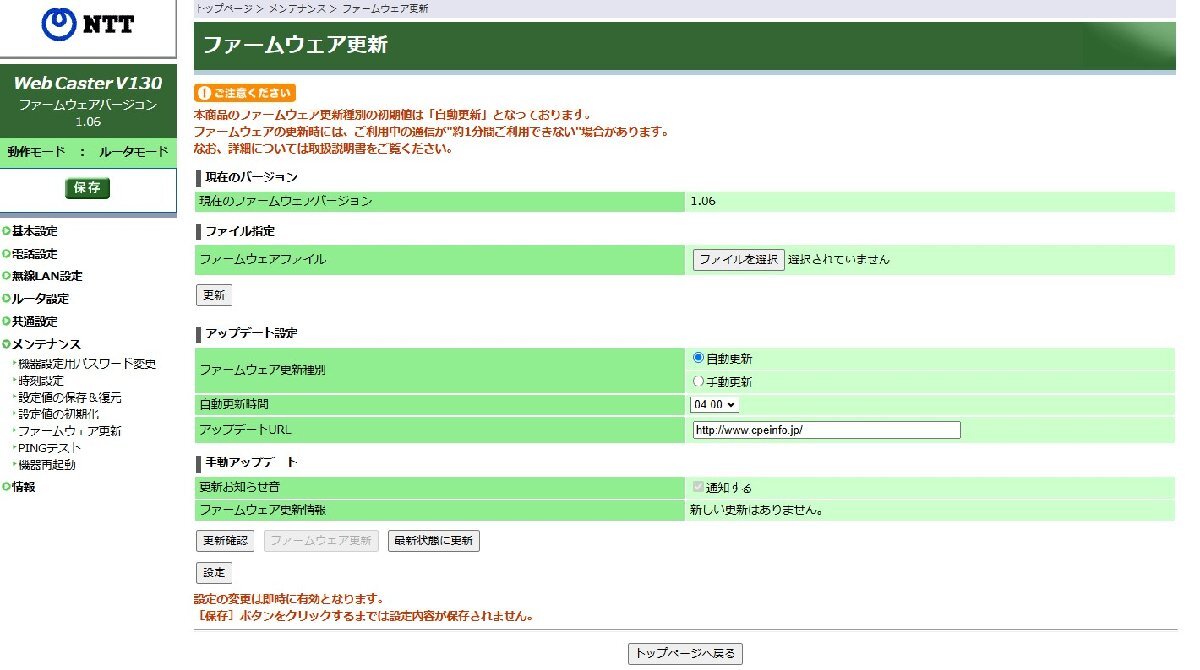Click the 保存 save button
This screenshot has height=670, width=1200.
88,188
